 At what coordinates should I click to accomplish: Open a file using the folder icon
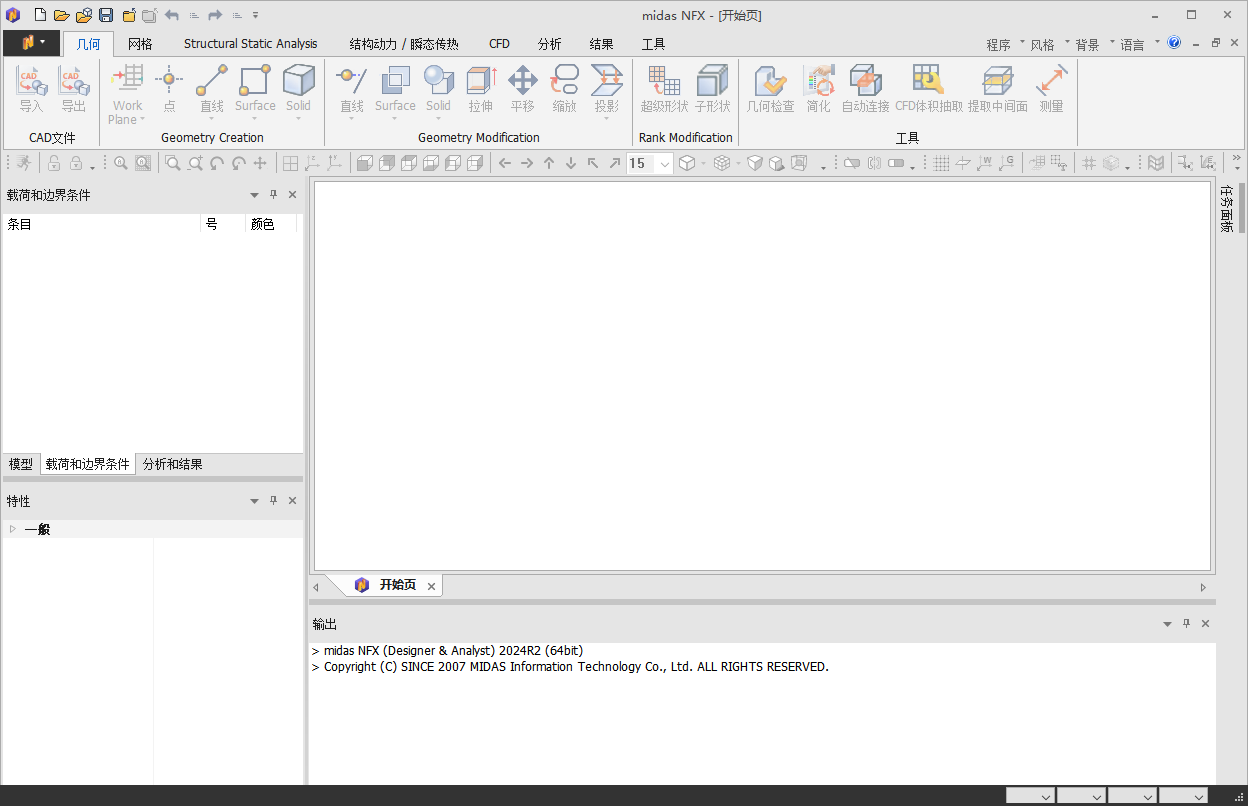click(x=61, y=15)
